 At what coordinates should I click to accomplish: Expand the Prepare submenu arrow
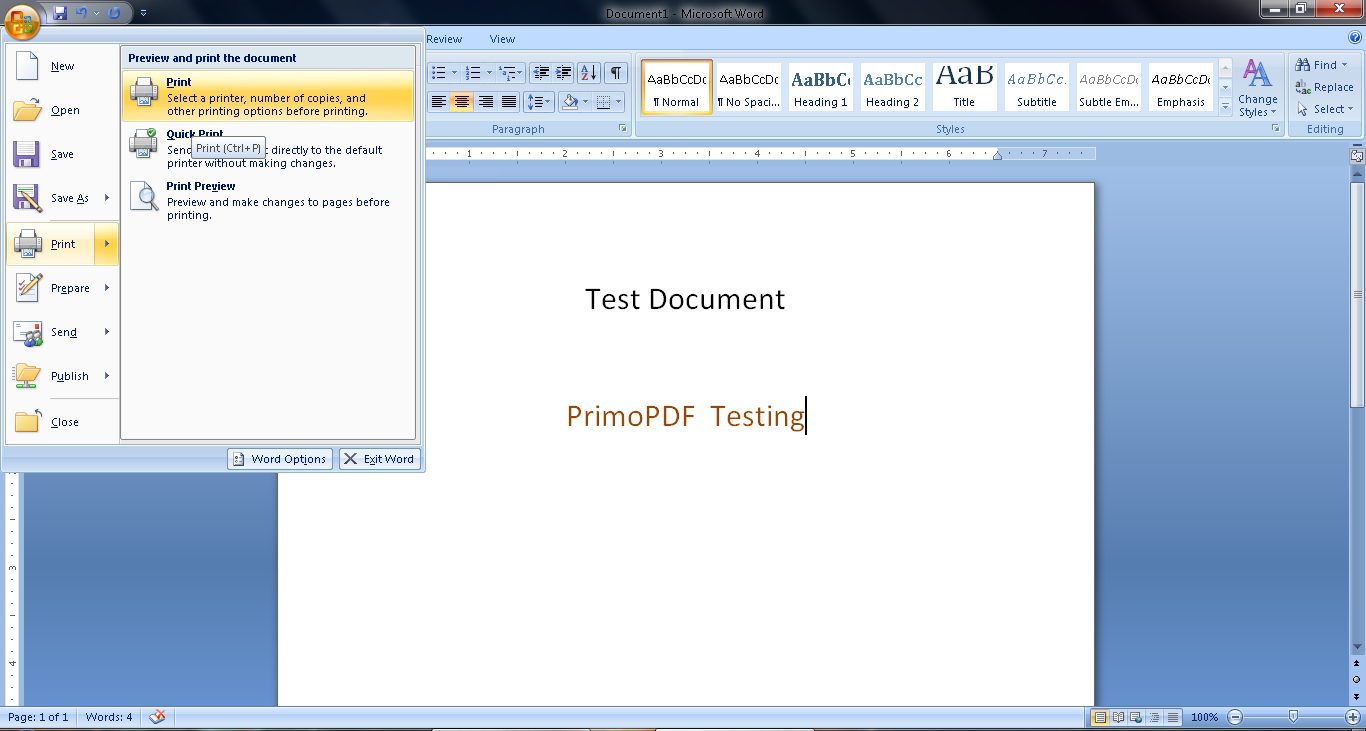pos(107,288)
